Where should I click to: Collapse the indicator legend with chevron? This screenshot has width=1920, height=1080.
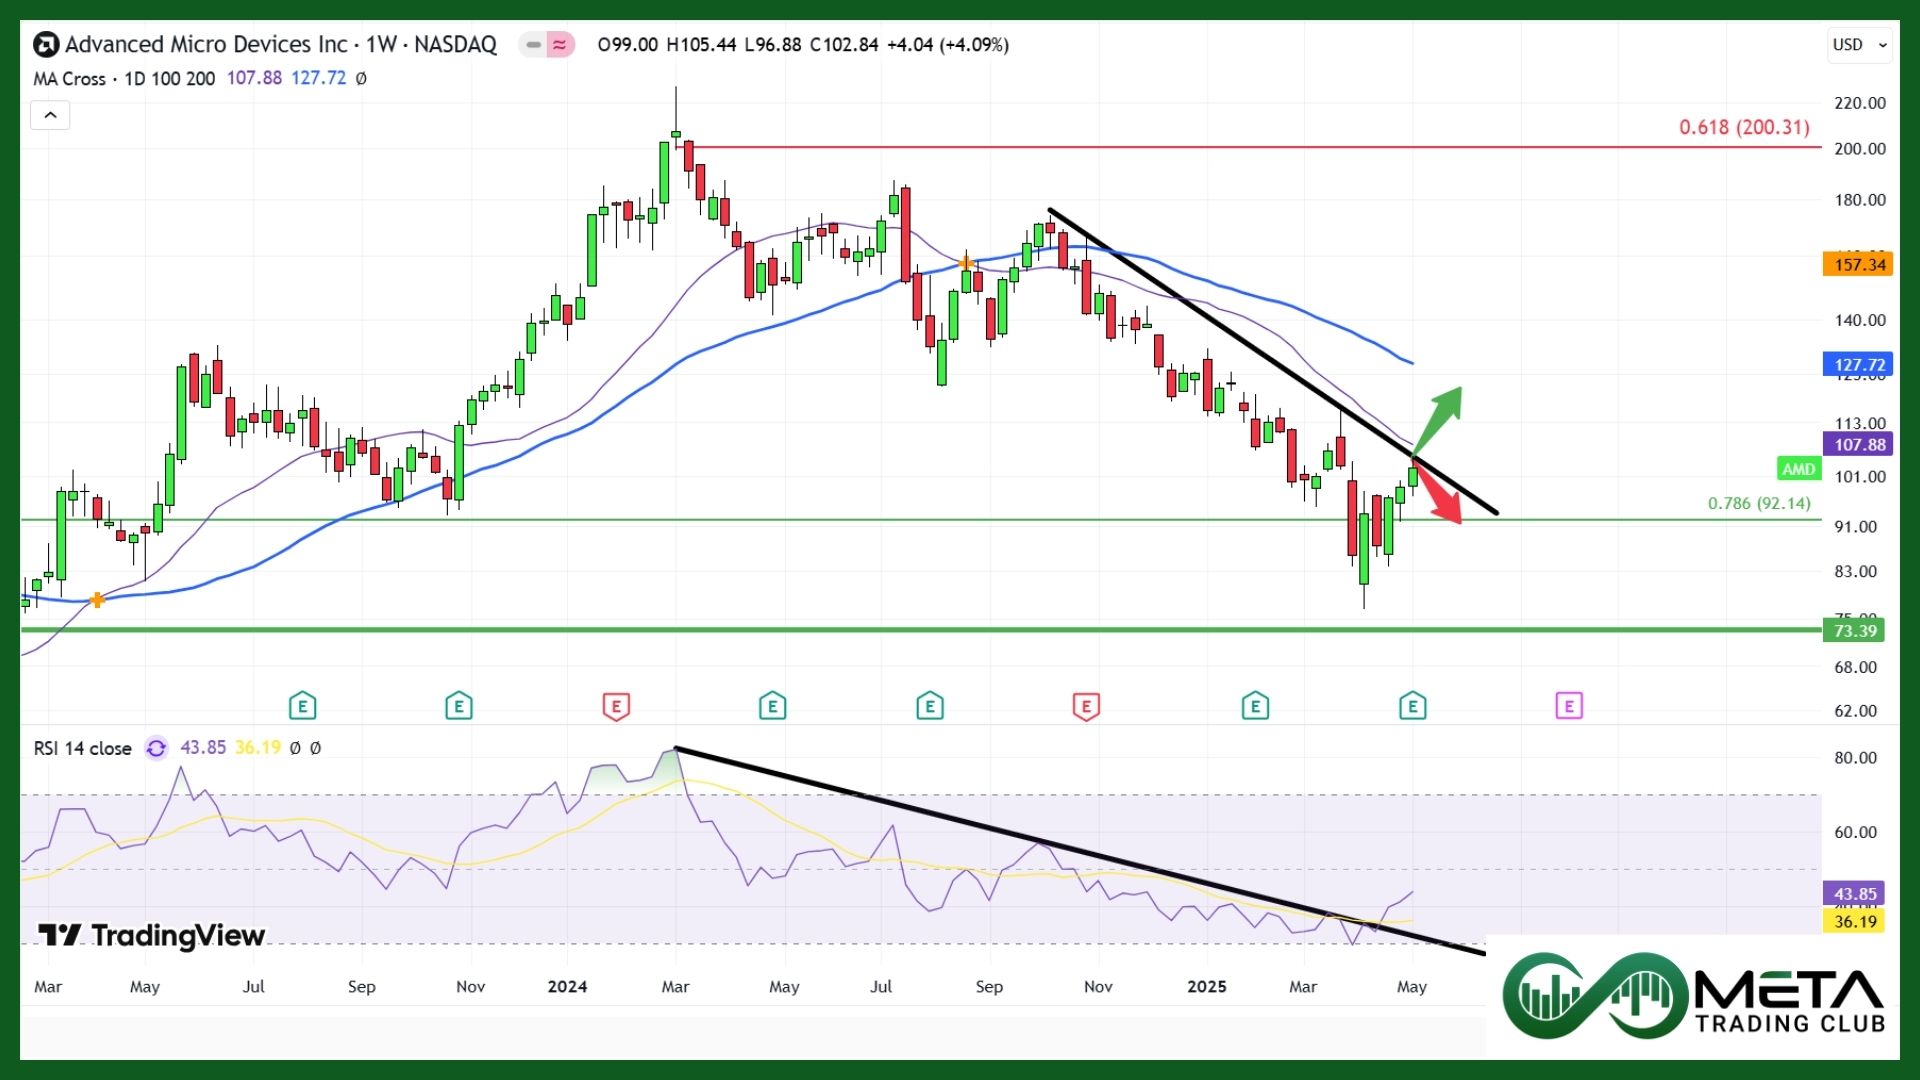(x=50, y=116)
